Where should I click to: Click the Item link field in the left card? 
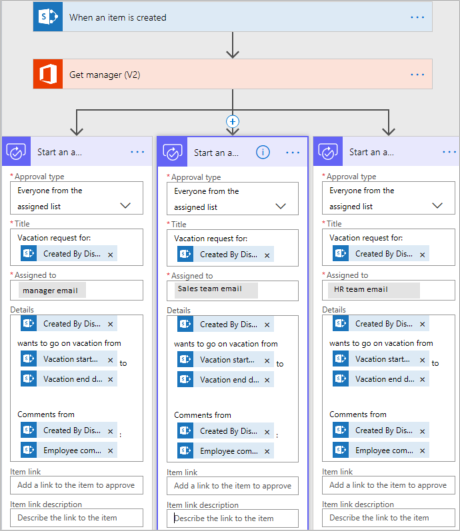pos(77,485)
